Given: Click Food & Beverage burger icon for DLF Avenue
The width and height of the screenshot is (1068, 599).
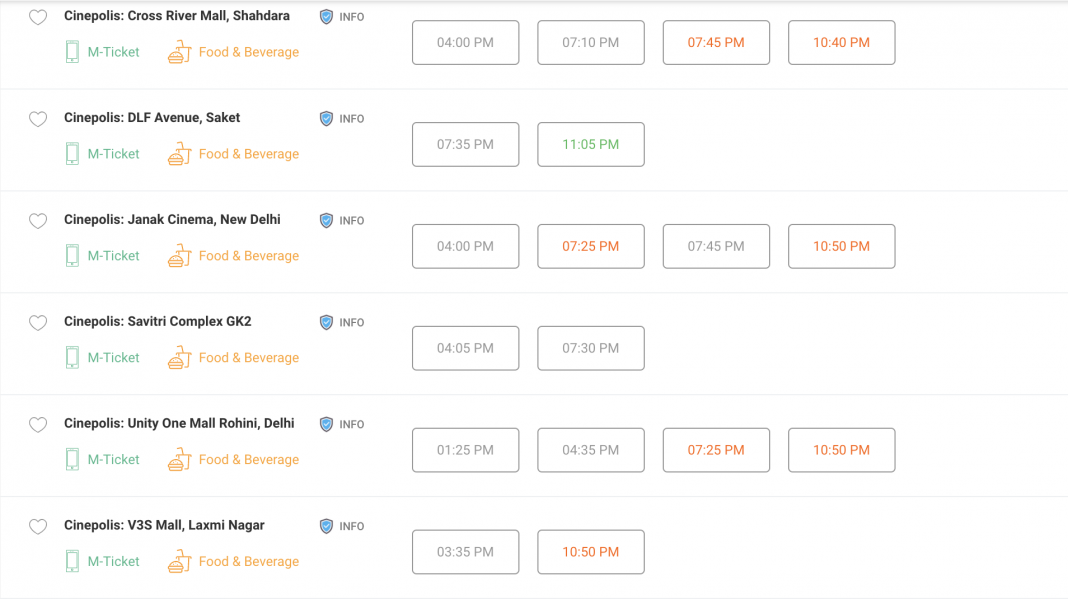Looking at the screenshot, I should [x=180, y=154].
